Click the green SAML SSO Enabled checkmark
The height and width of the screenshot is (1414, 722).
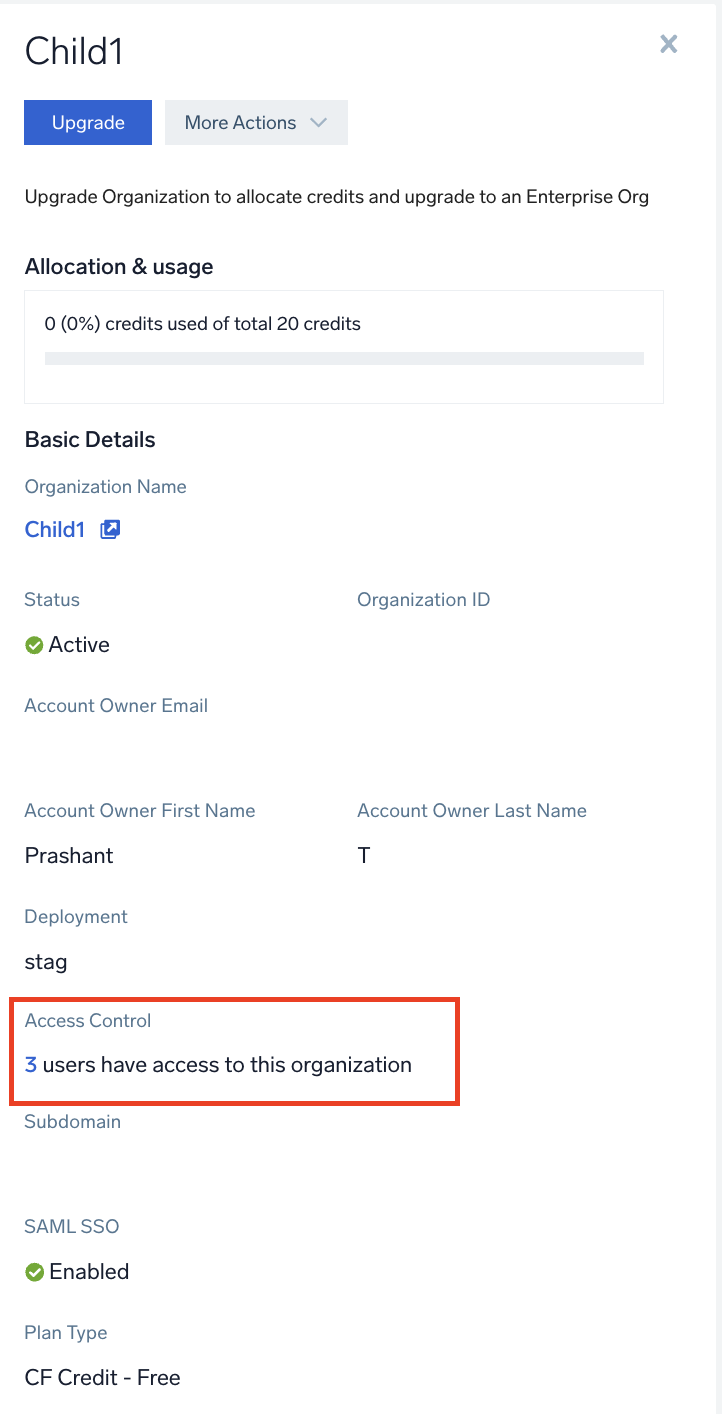tap(34, 1272)
